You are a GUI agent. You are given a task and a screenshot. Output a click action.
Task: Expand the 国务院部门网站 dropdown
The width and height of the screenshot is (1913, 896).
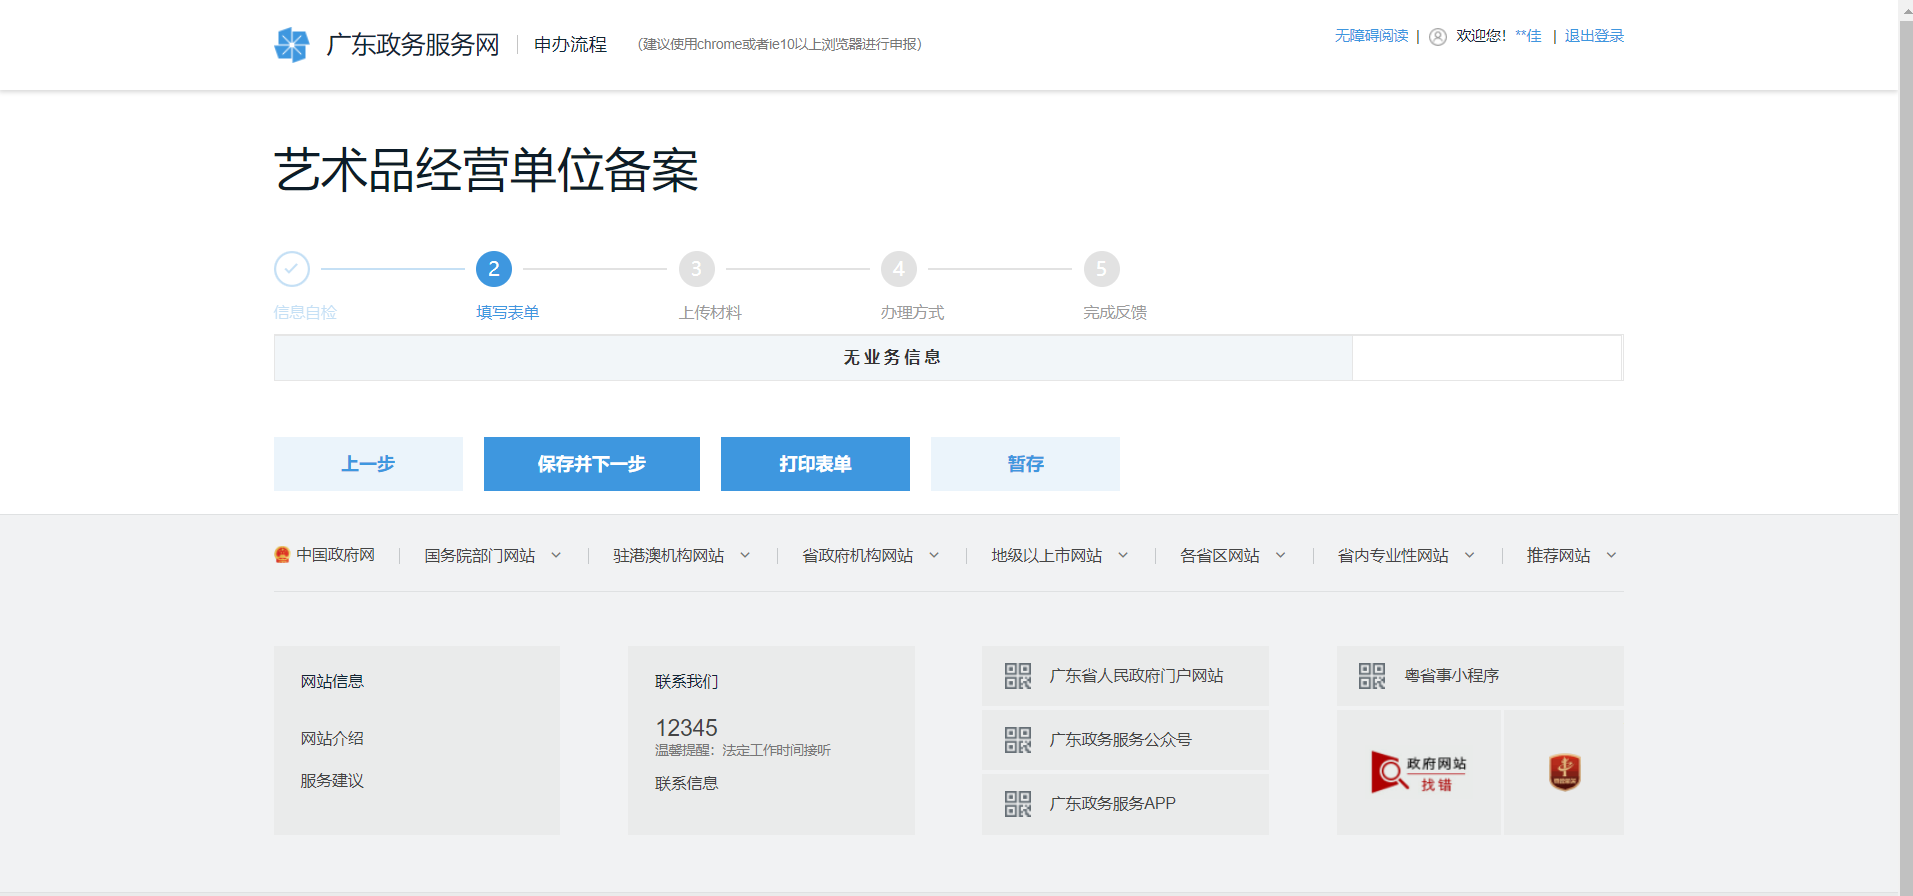click(492, 556)
